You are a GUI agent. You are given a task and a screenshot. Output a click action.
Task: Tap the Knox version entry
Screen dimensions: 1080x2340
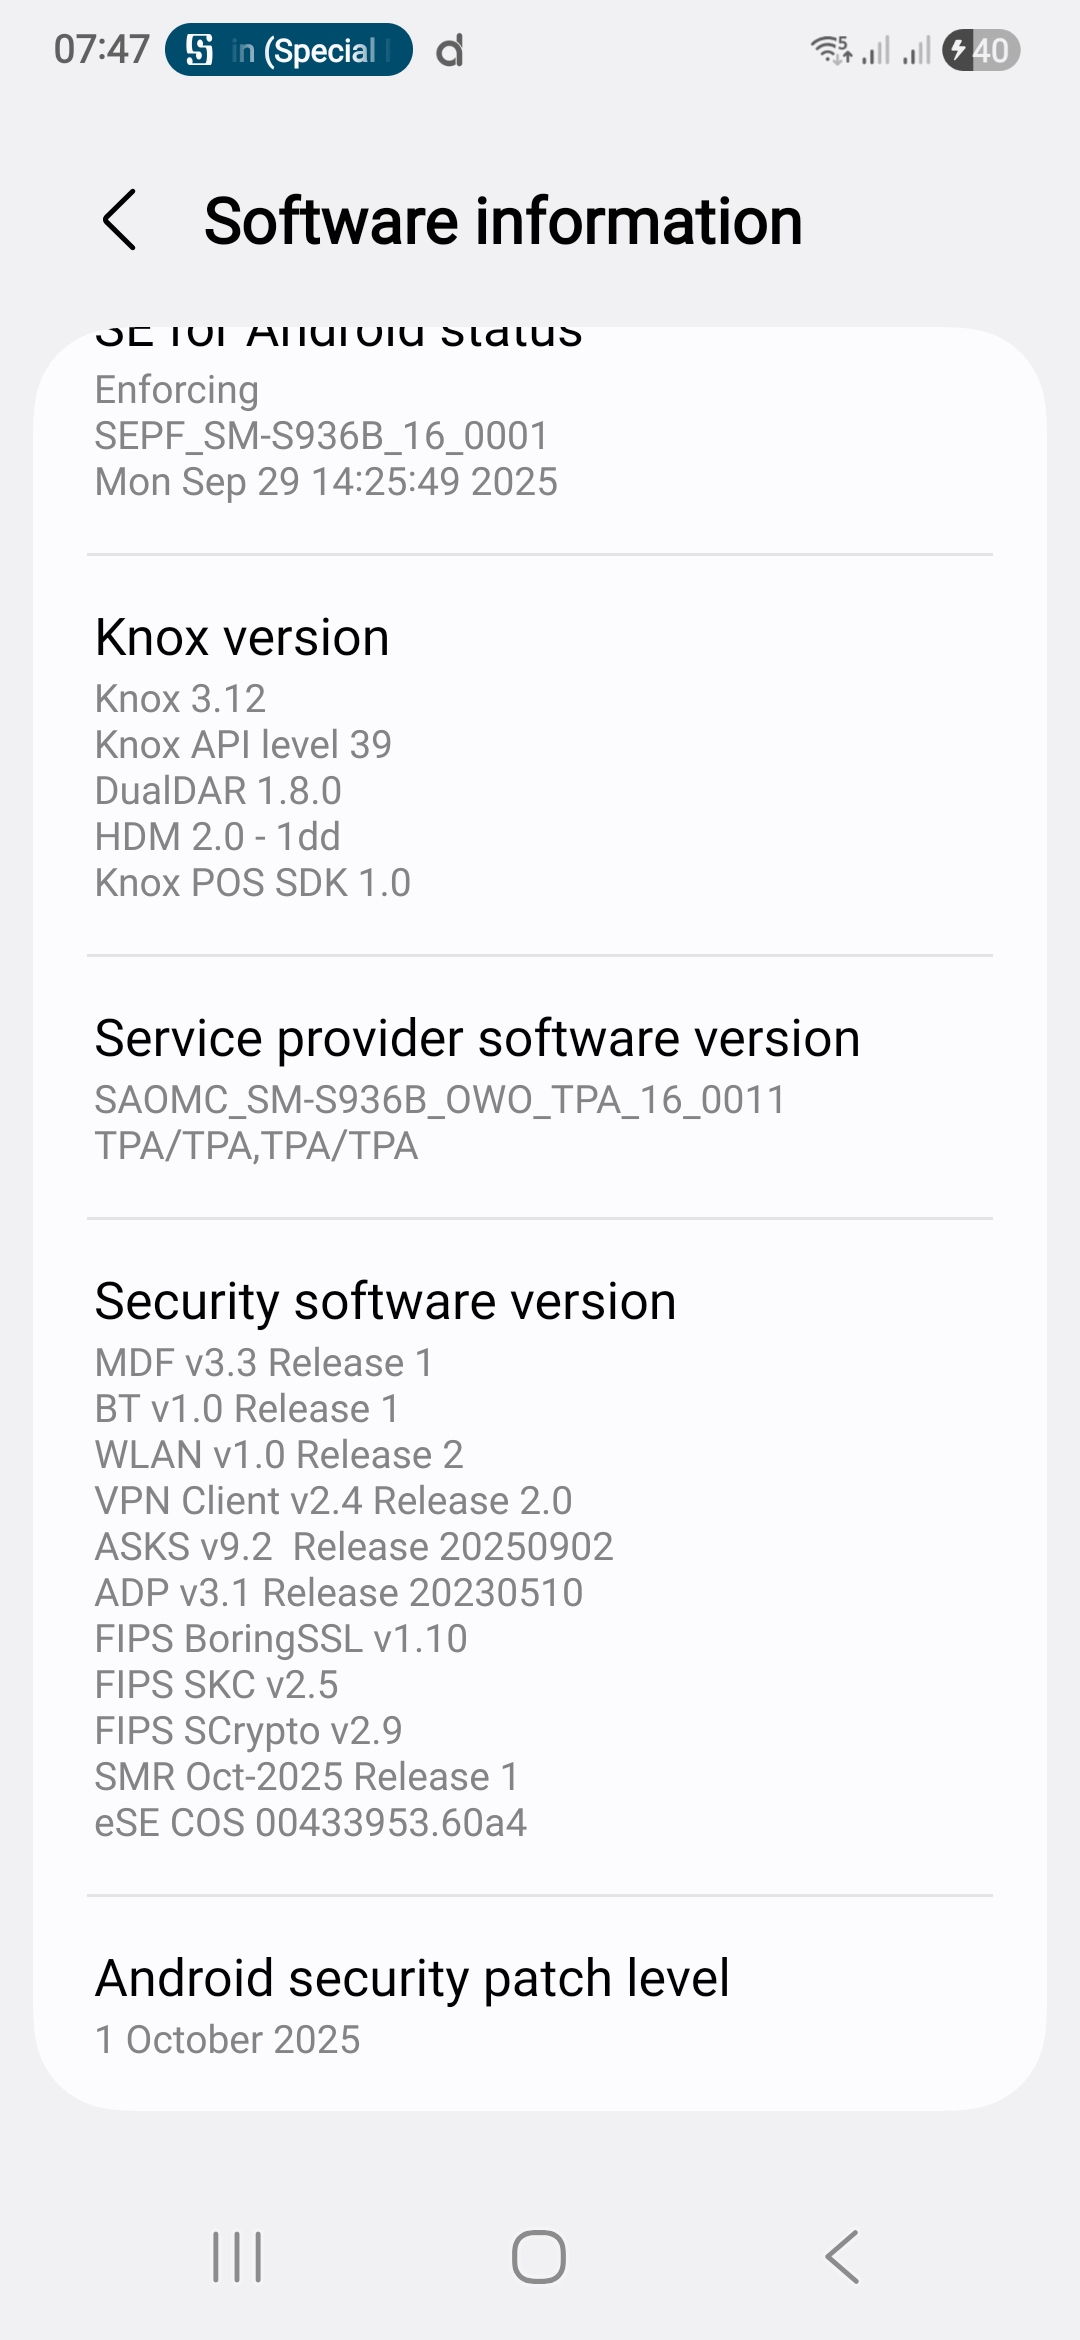point(242,638)
